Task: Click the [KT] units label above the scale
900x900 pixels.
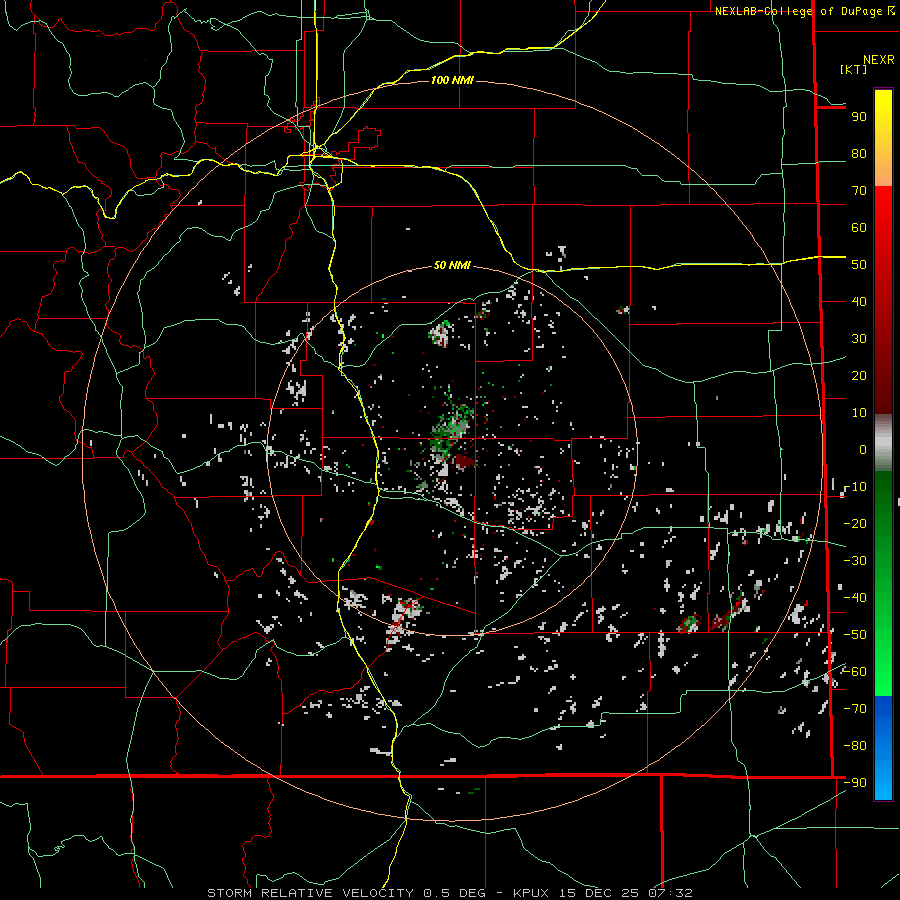Action: 854,69
